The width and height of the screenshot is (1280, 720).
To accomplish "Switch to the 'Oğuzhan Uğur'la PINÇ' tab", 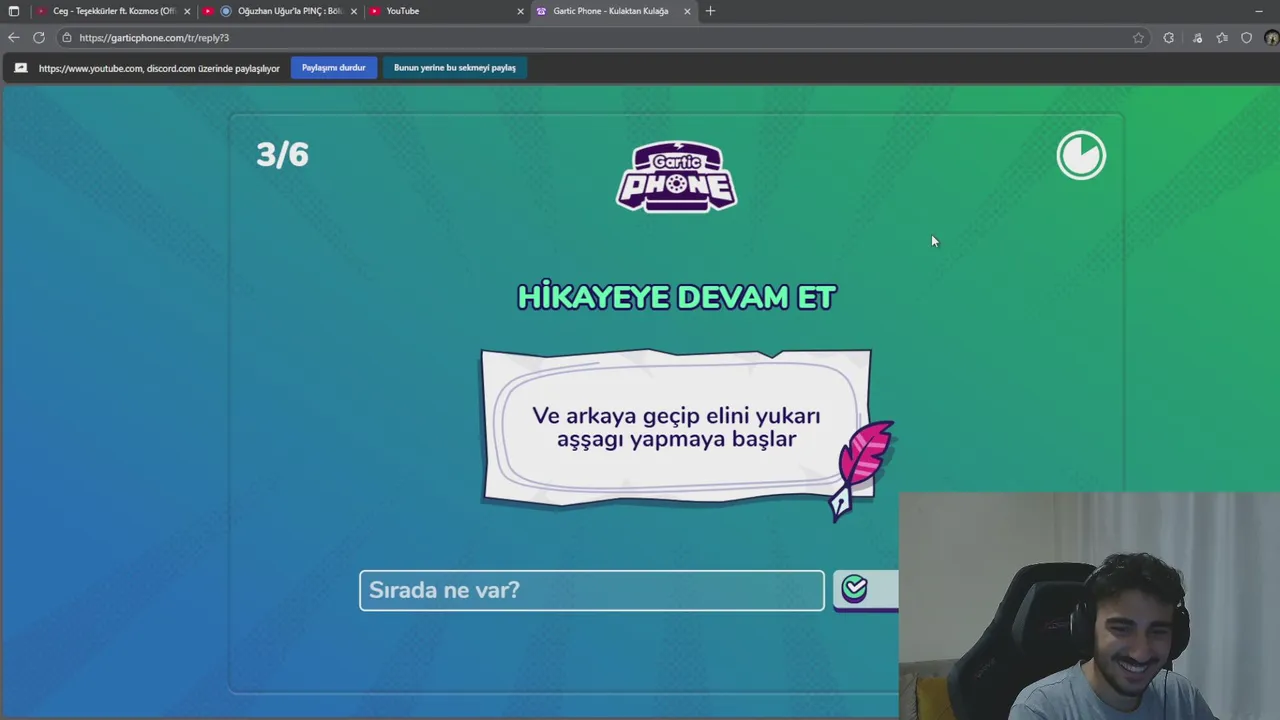I will (x=280, y=11).
